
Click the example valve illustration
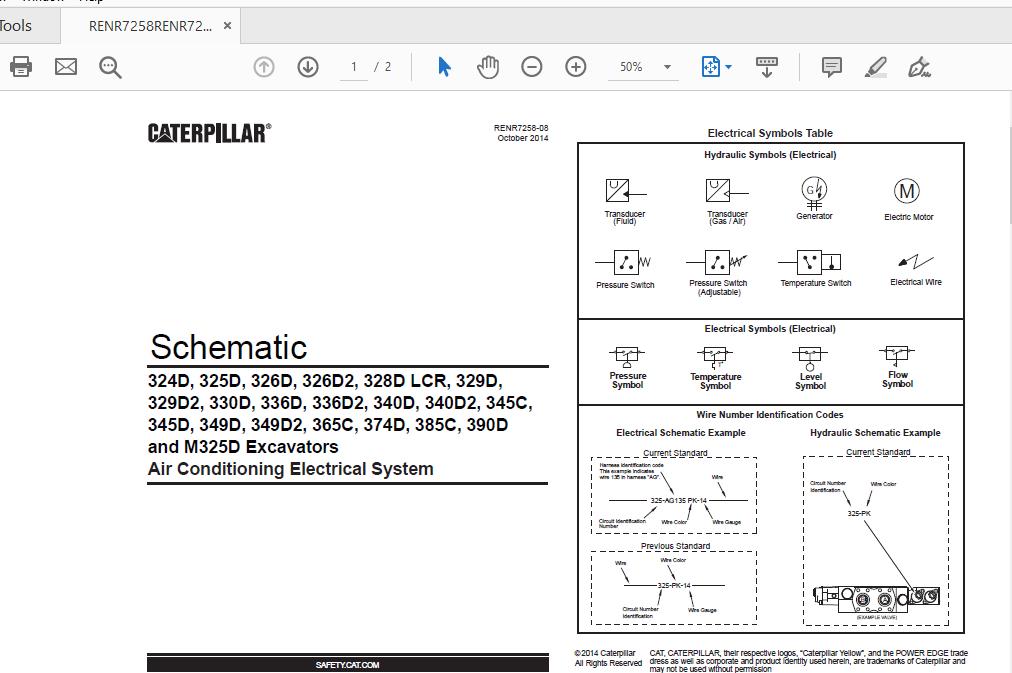876,600
